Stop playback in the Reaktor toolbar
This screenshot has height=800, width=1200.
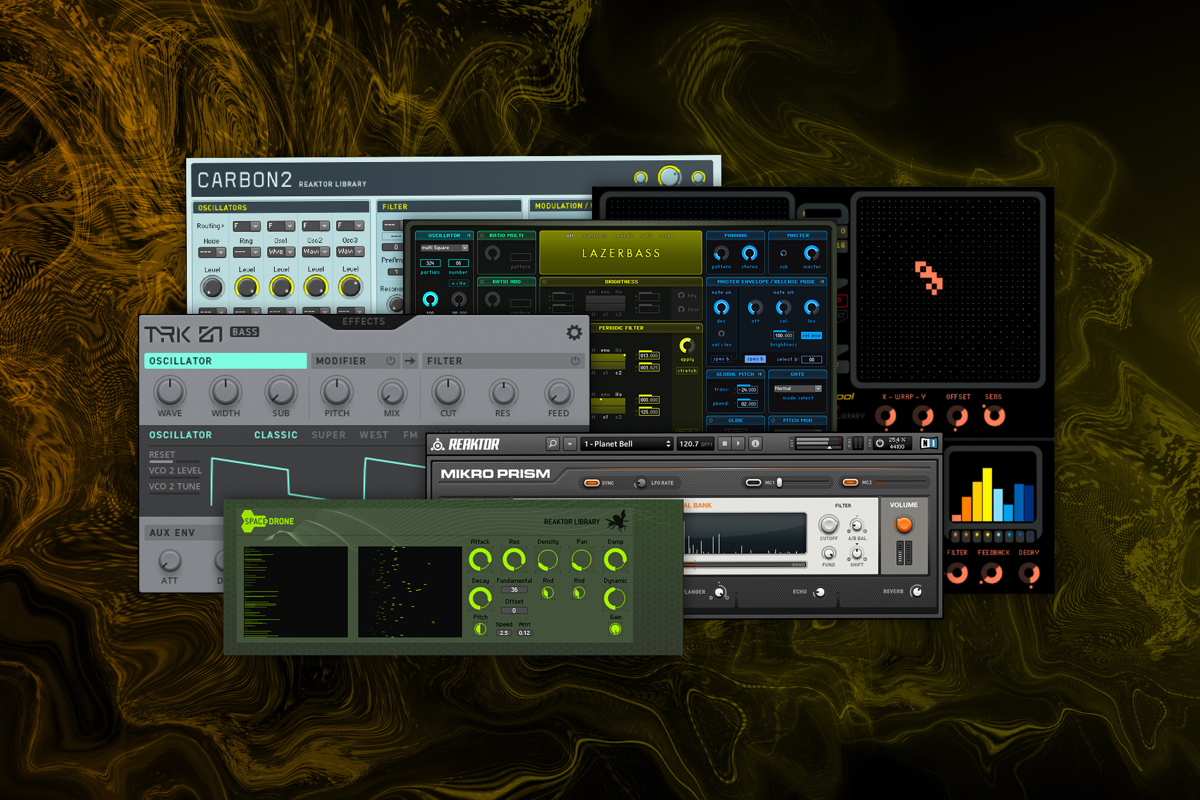click(x=724, y=444)
